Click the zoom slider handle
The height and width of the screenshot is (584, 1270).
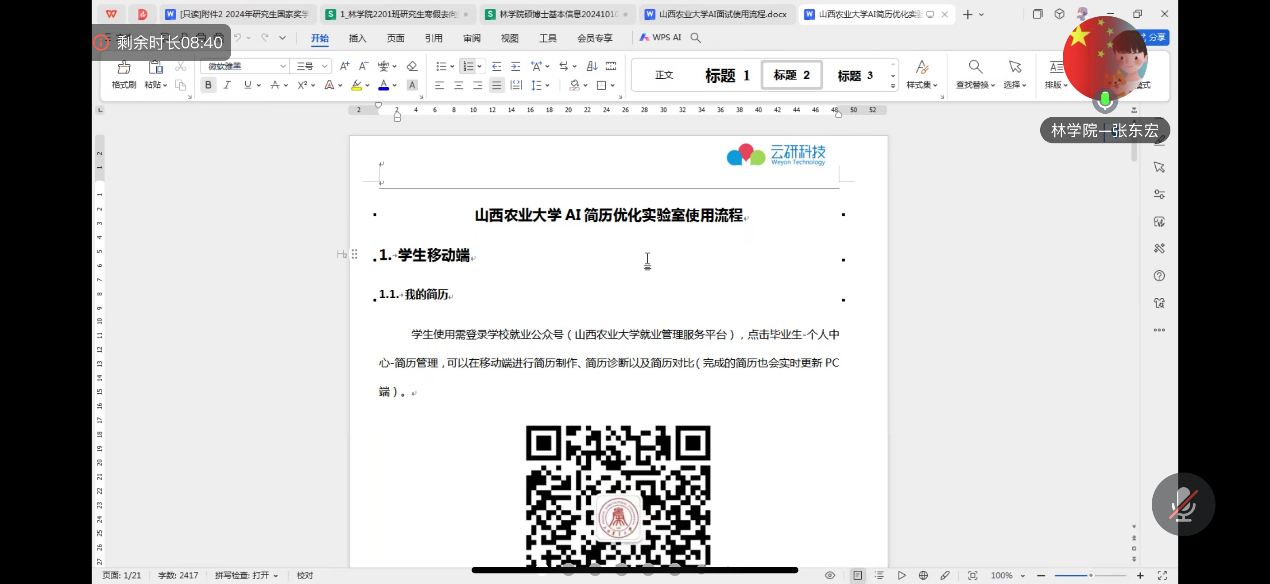click(1092, 575)
